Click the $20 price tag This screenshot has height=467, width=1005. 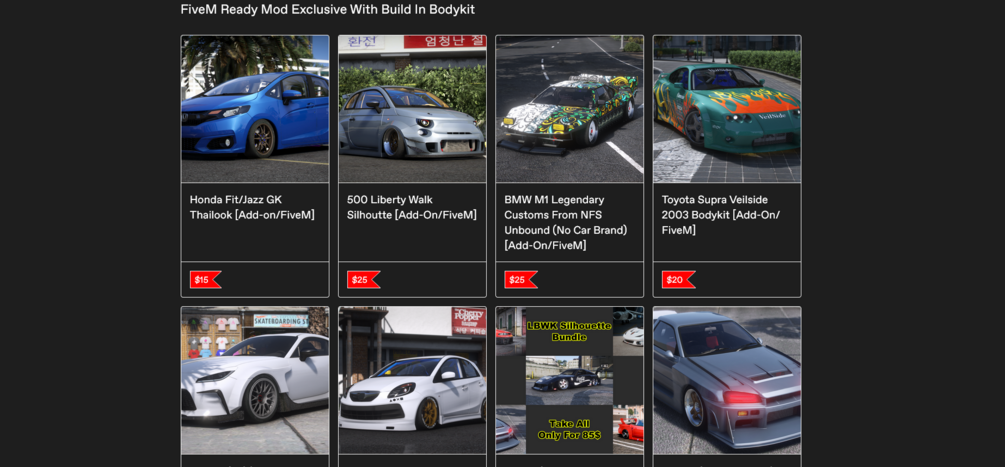[678, 280]
